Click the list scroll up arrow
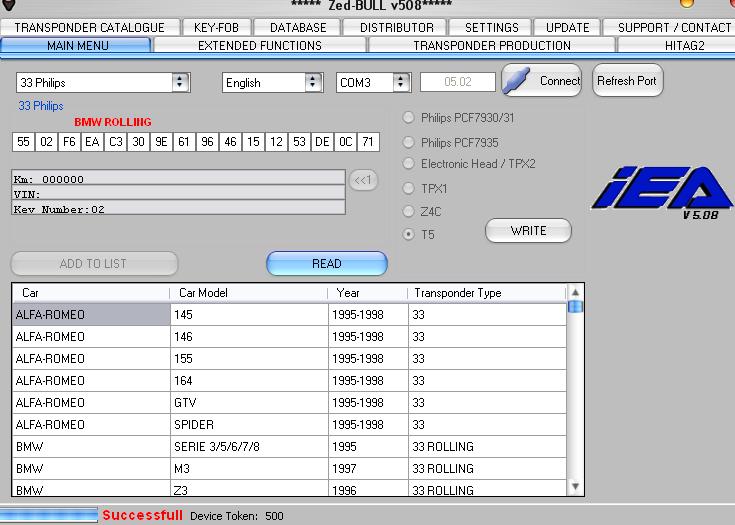Viewport: 735px width, 525px height. [x=575, y=292]
